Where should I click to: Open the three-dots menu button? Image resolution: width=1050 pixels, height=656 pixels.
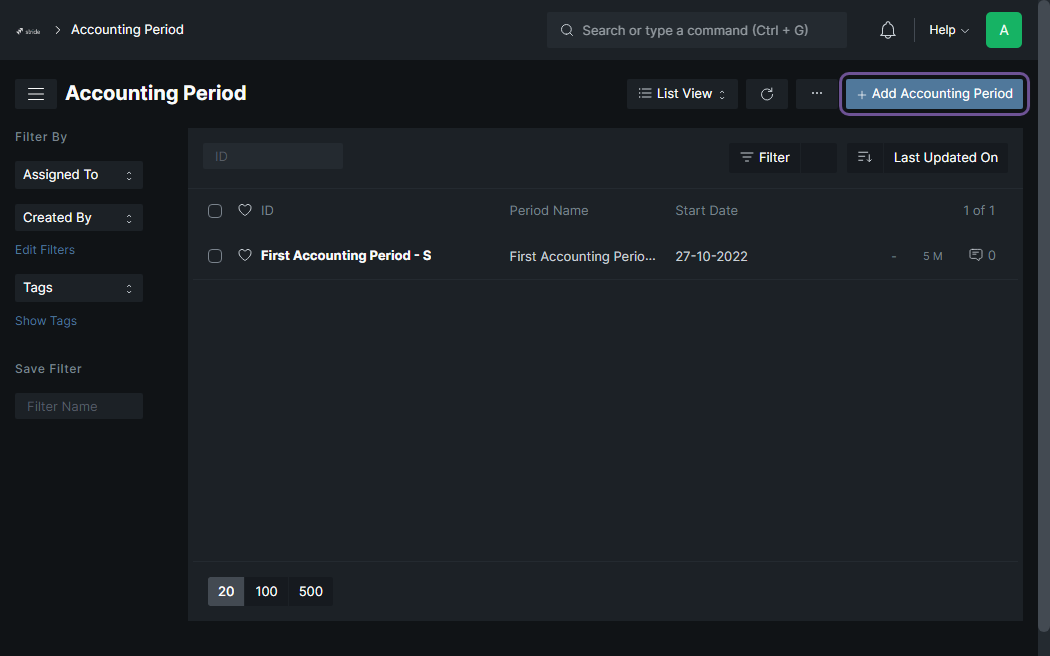(816, 94)
